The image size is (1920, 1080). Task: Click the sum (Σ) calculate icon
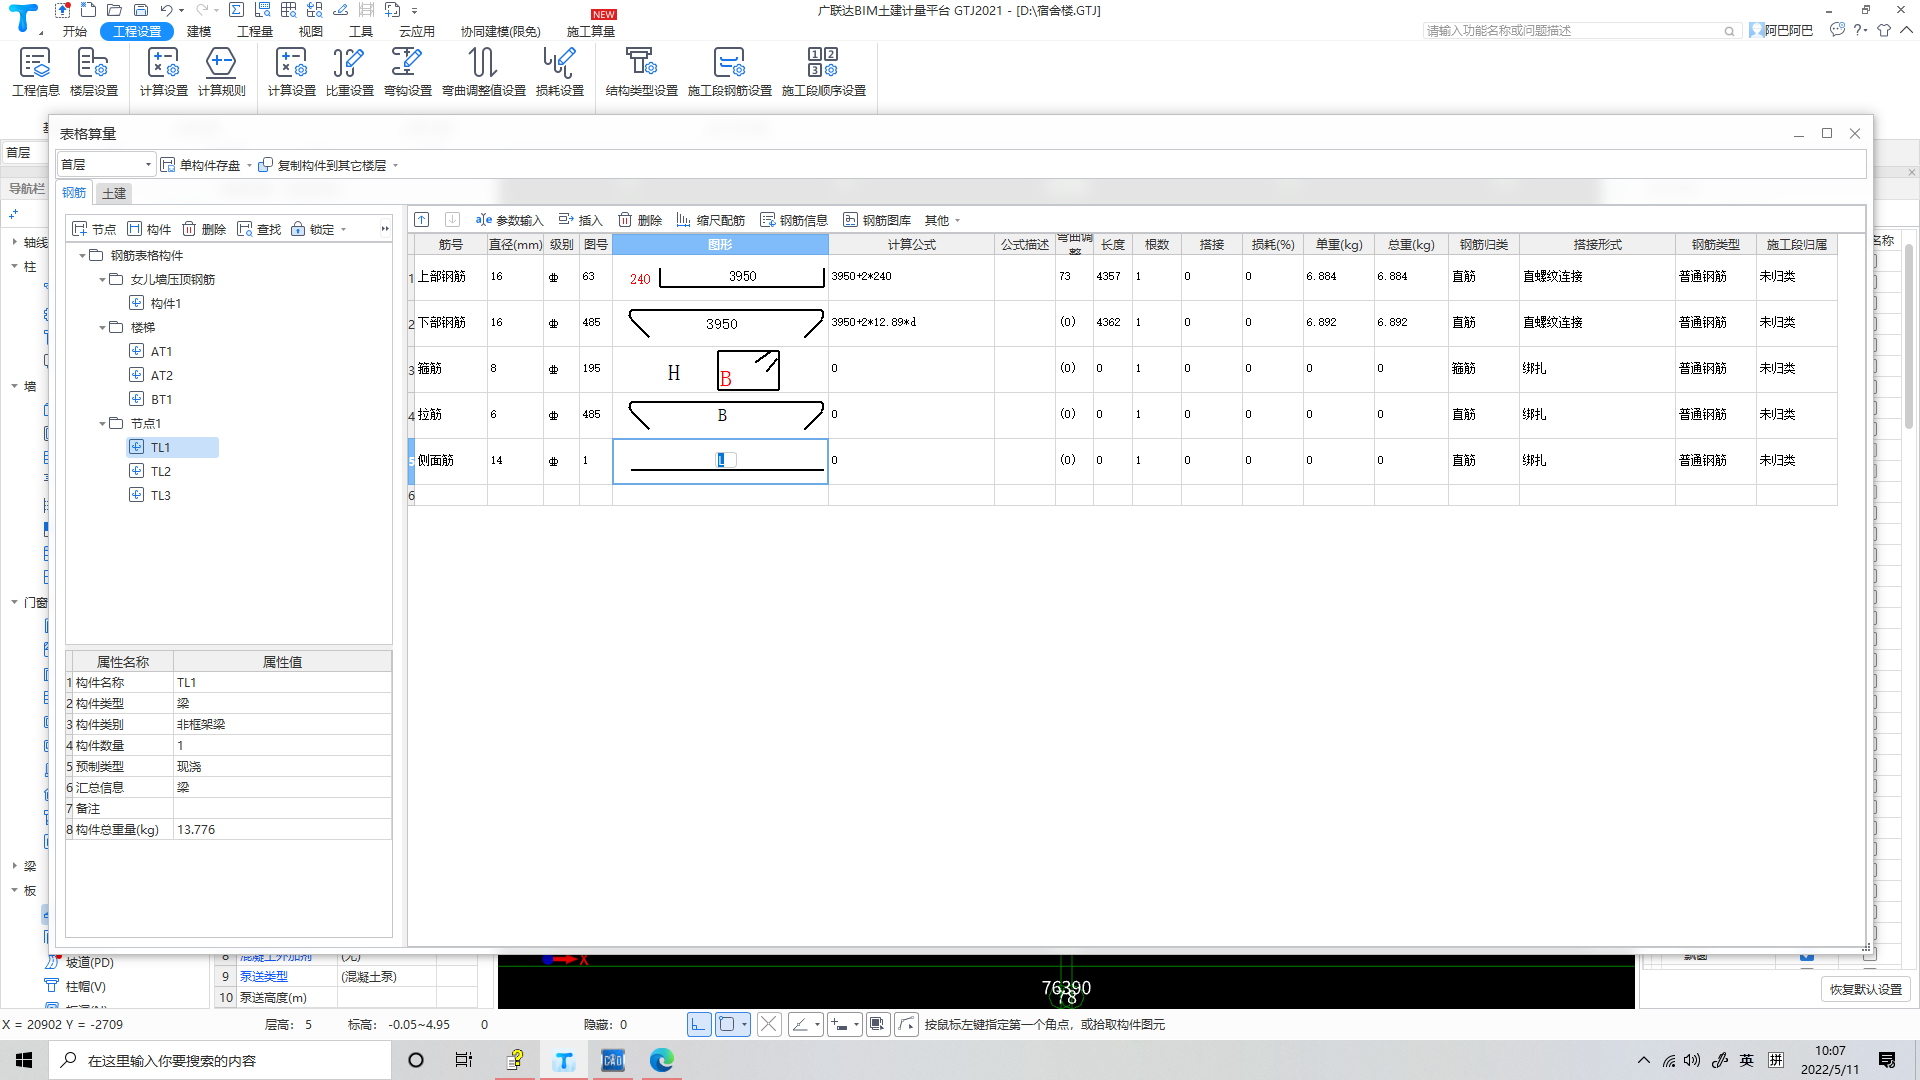(x=236, y=10)
